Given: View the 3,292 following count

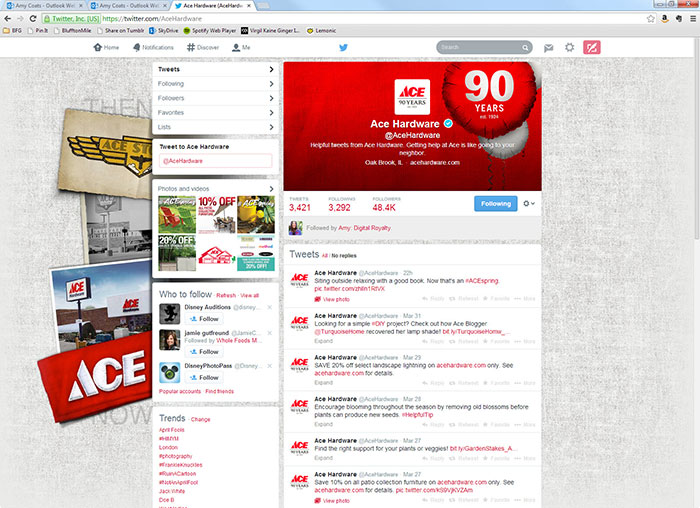Looking at the screenshot, I should tap(341, 204).
